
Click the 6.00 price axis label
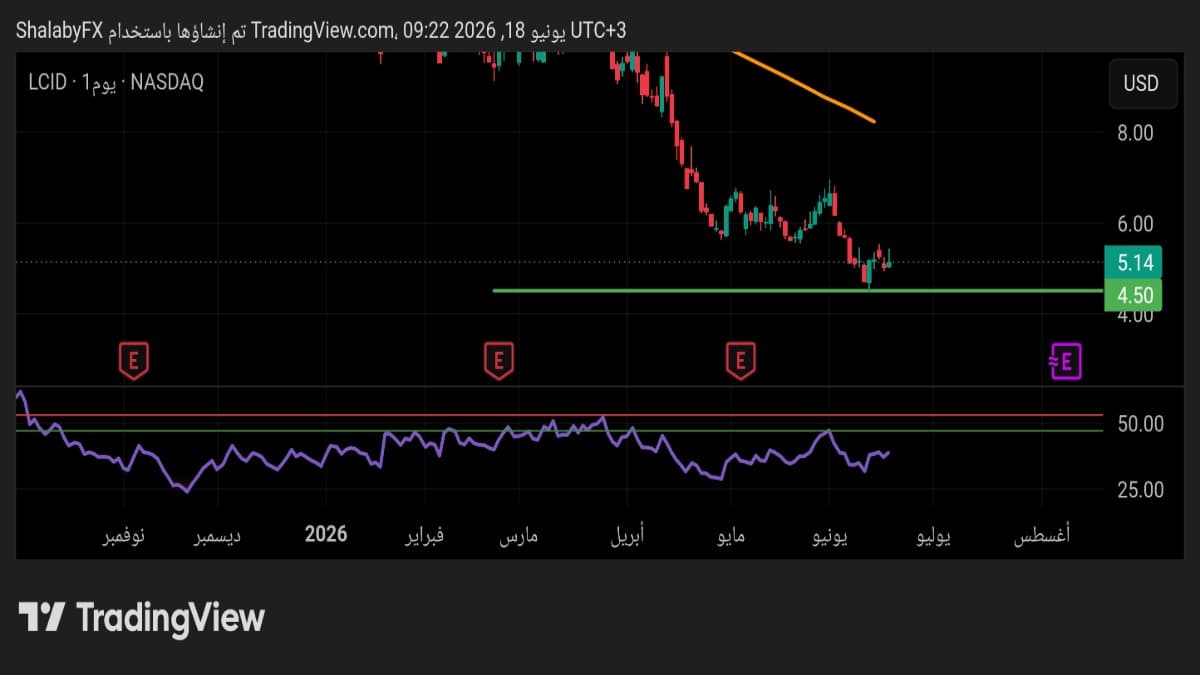point(1135,224)
